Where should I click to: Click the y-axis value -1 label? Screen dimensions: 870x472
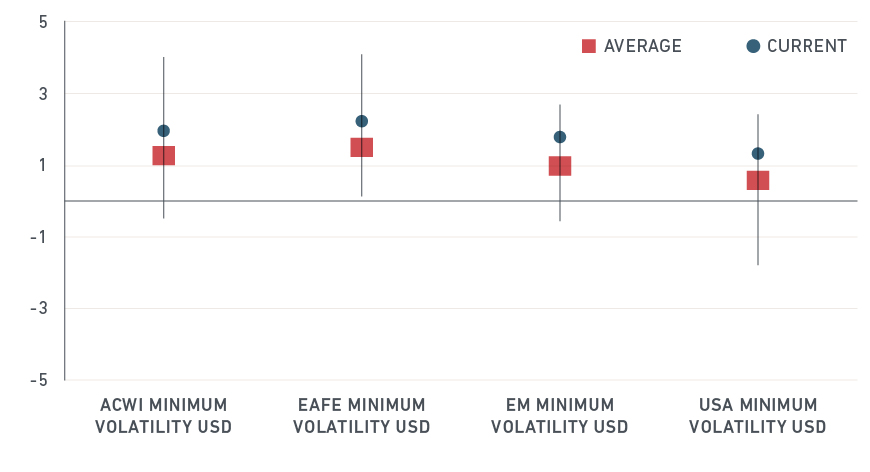point(40,237)
